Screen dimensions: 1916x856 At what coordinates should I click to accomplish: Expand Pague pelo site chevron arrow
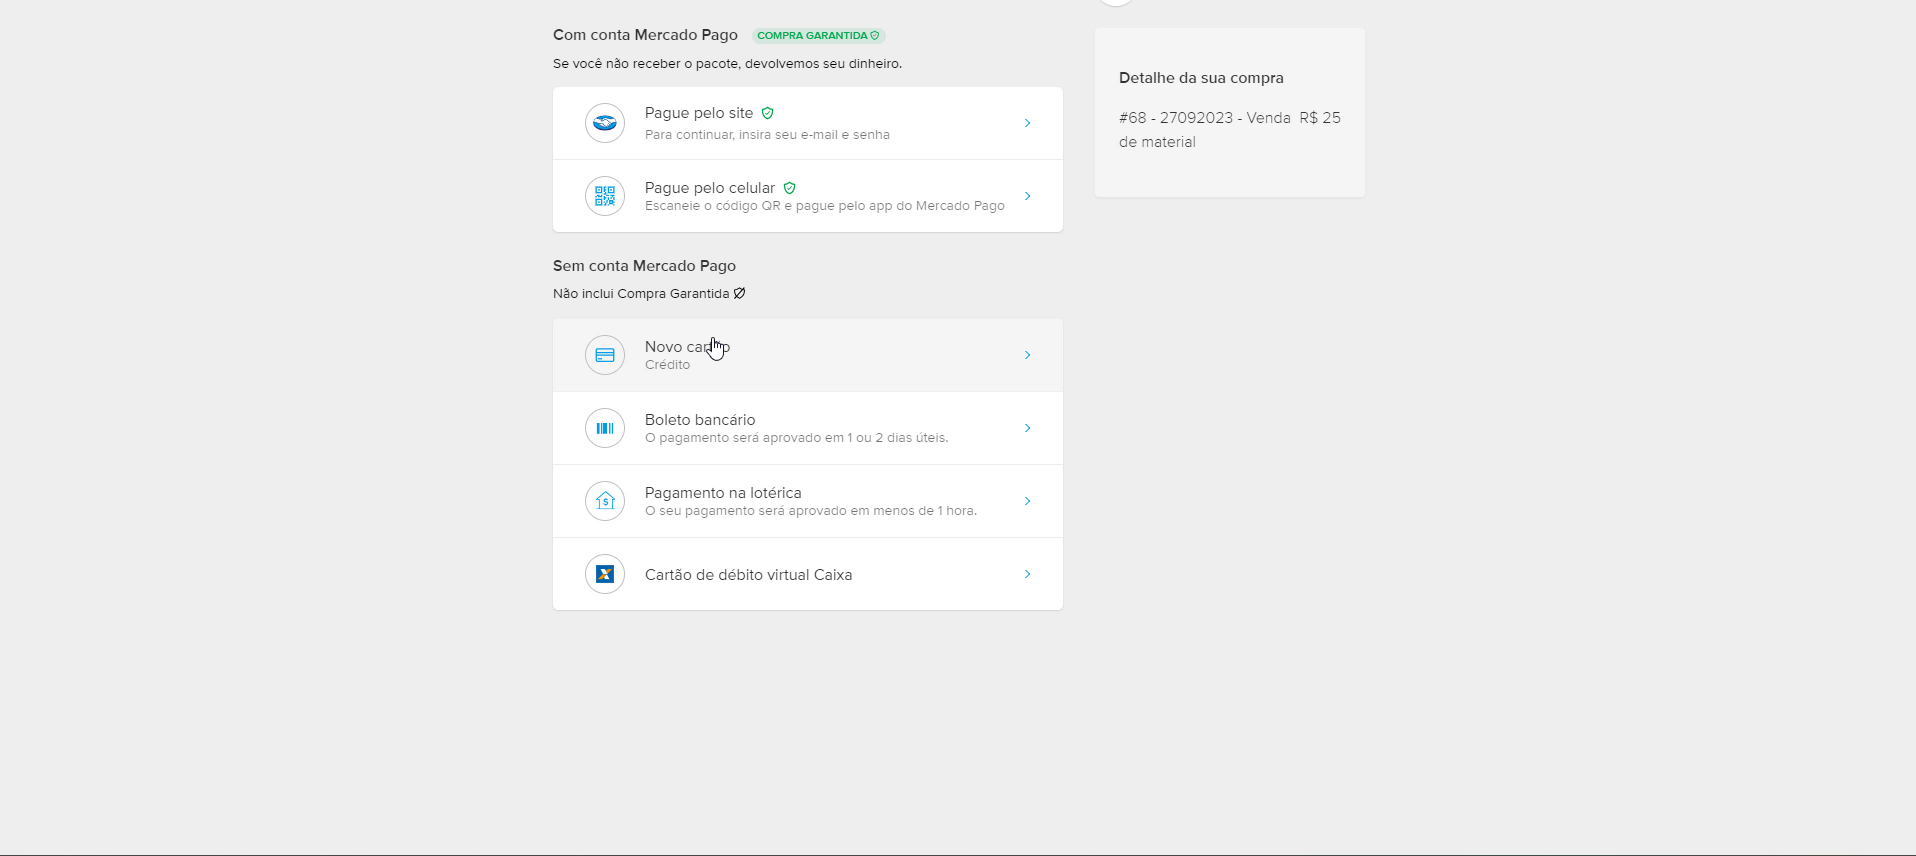pyautogui.click(x=1027, y=123)
